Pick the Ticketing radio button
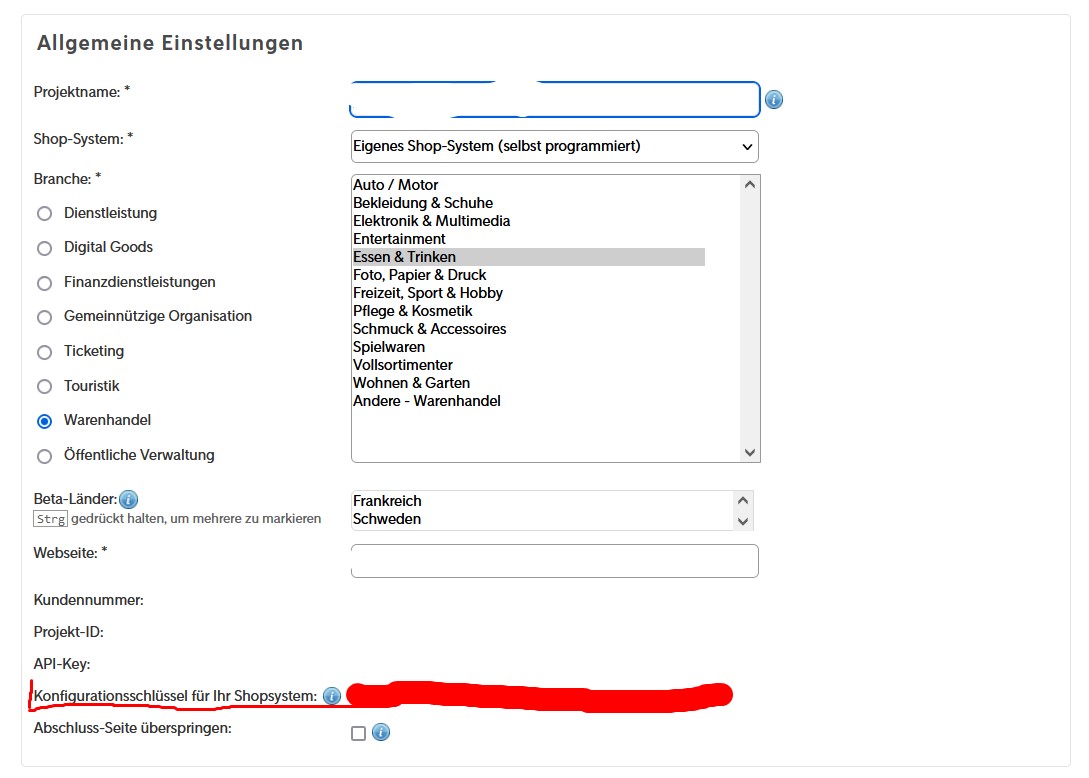The height and width of the screenshot is (778, 1089). click(x=44, y=352)
